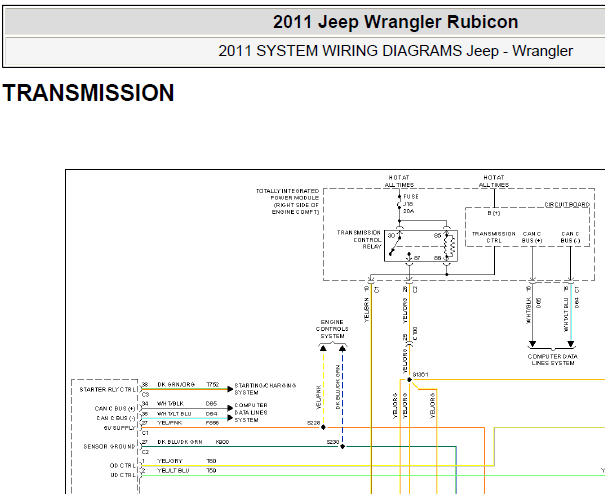Click the 'UD CTRL' pin label

(x=123, y=475)
